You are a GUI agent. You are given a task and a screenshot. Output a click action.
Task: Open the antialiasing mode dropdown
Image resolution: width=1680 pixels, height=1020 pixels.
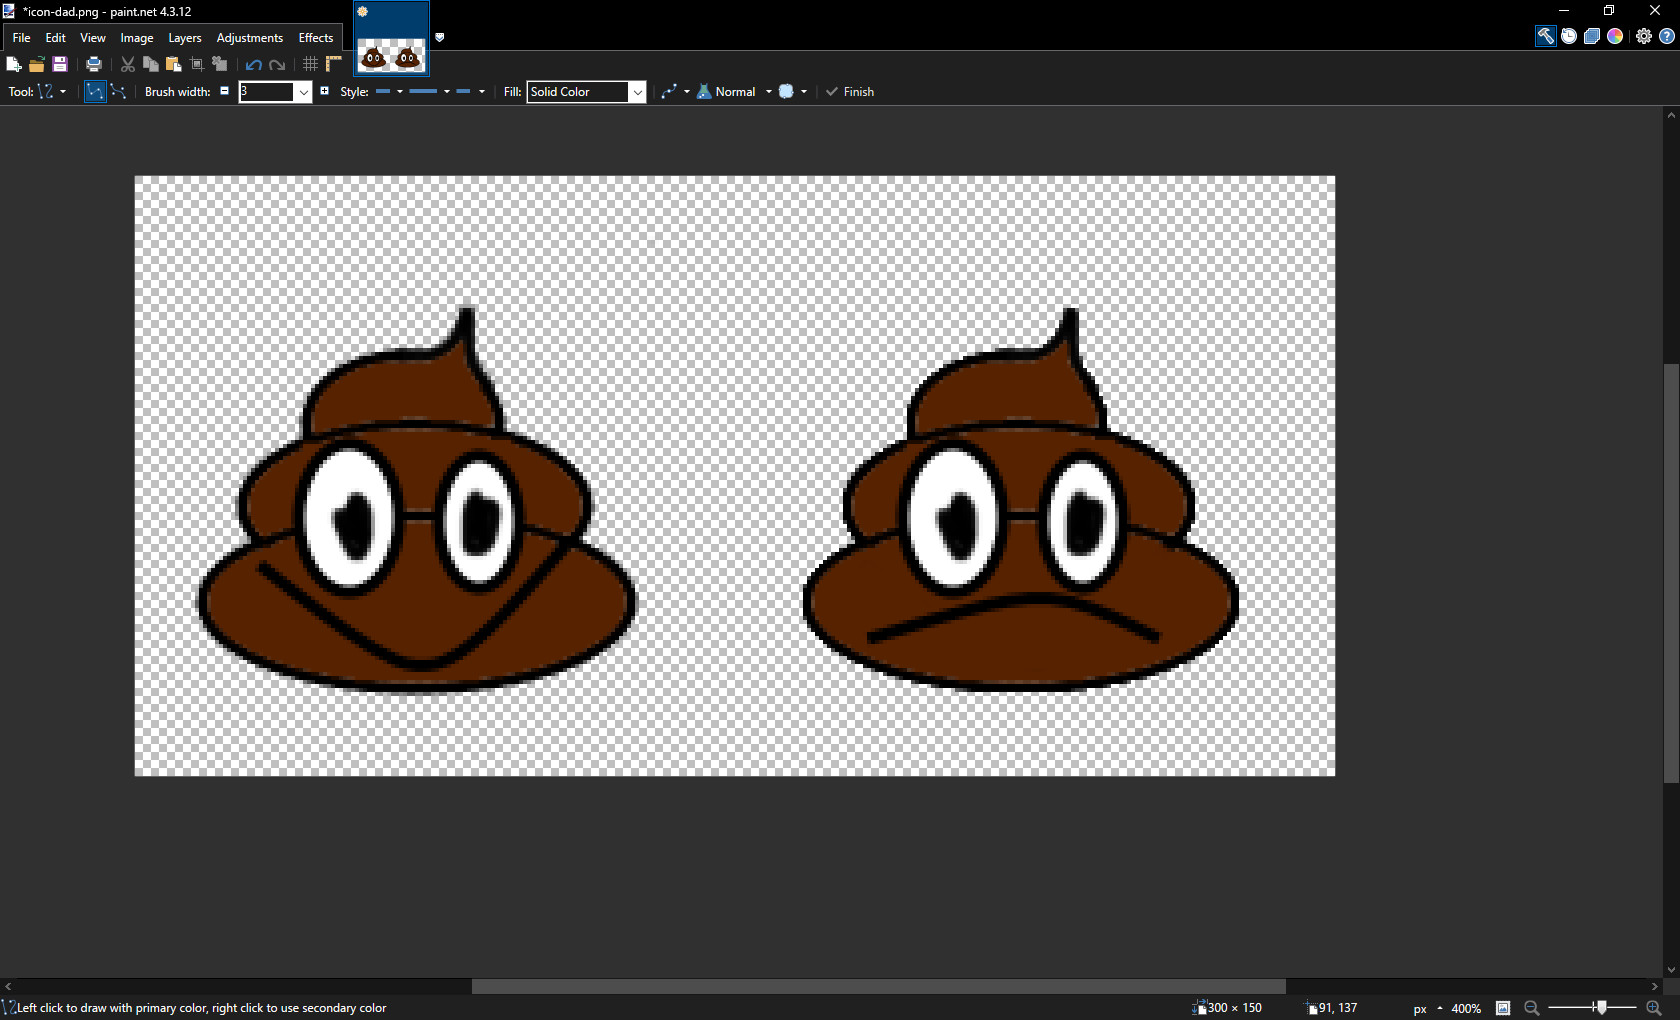coord(793,91)
